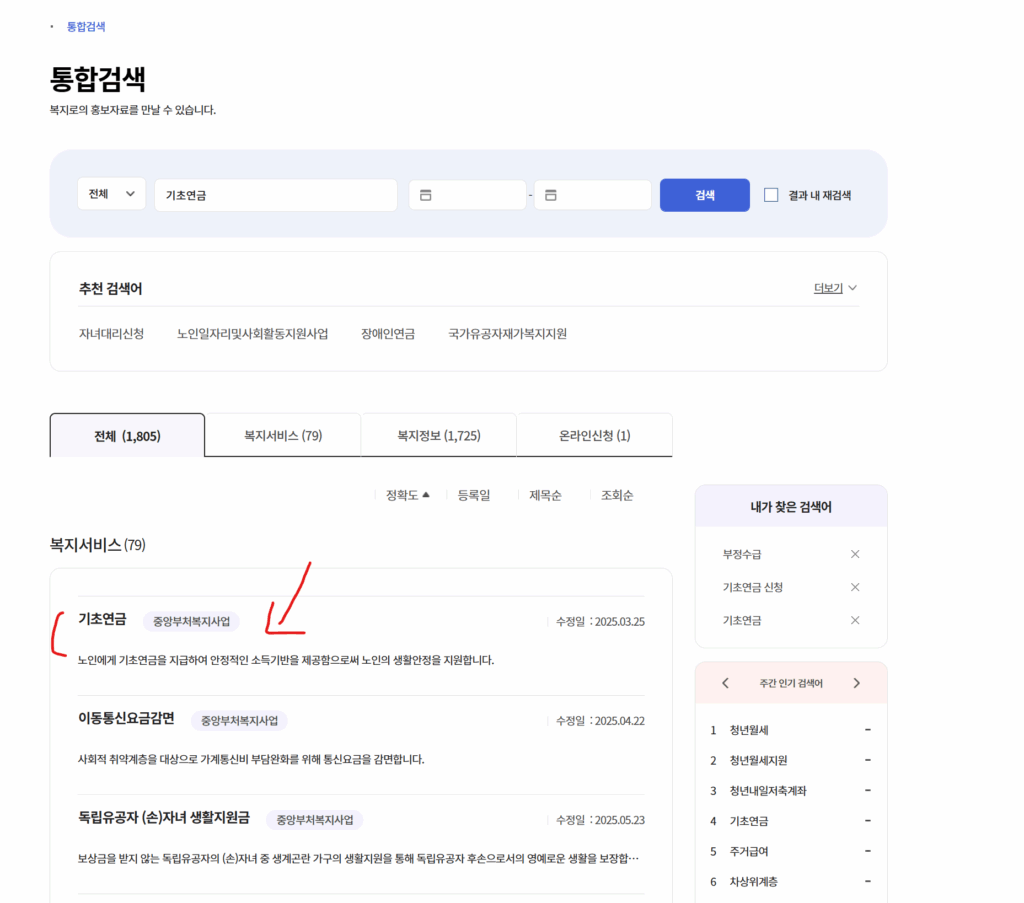Click the 이동통신요금감면 result title
Viewport: 1024px width, 903px height.
click(x=126, y=719)
